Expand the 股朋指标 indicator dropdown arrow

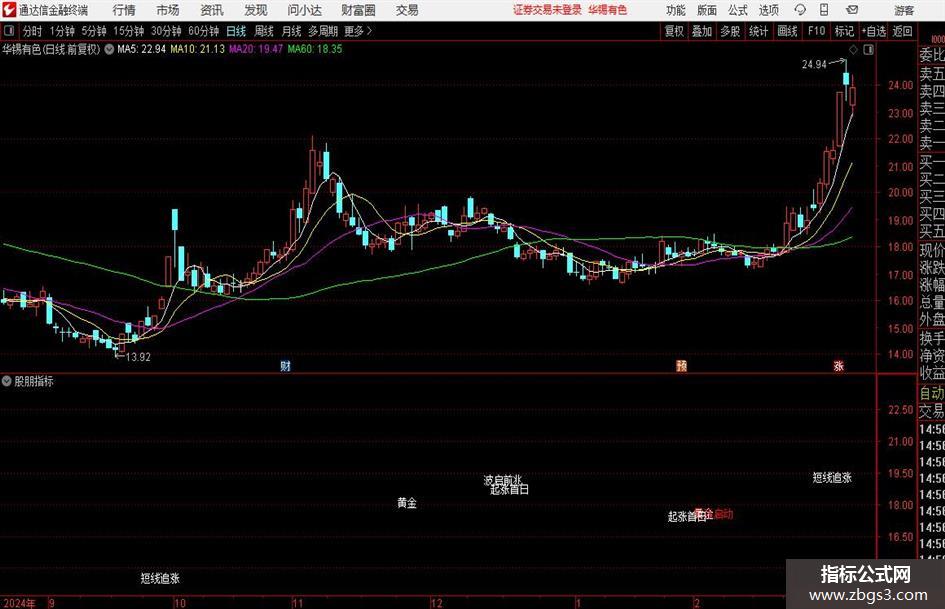click(7, 381)
